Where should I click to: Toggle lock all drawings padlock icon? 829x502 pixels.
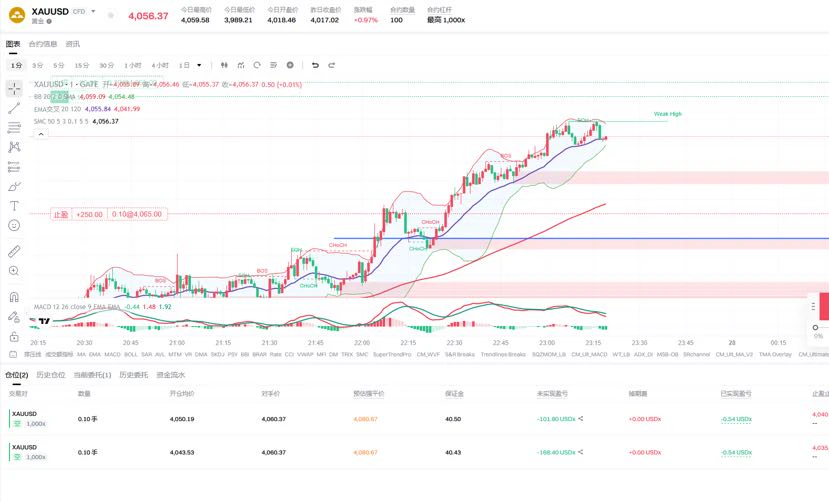coord(14,337)
